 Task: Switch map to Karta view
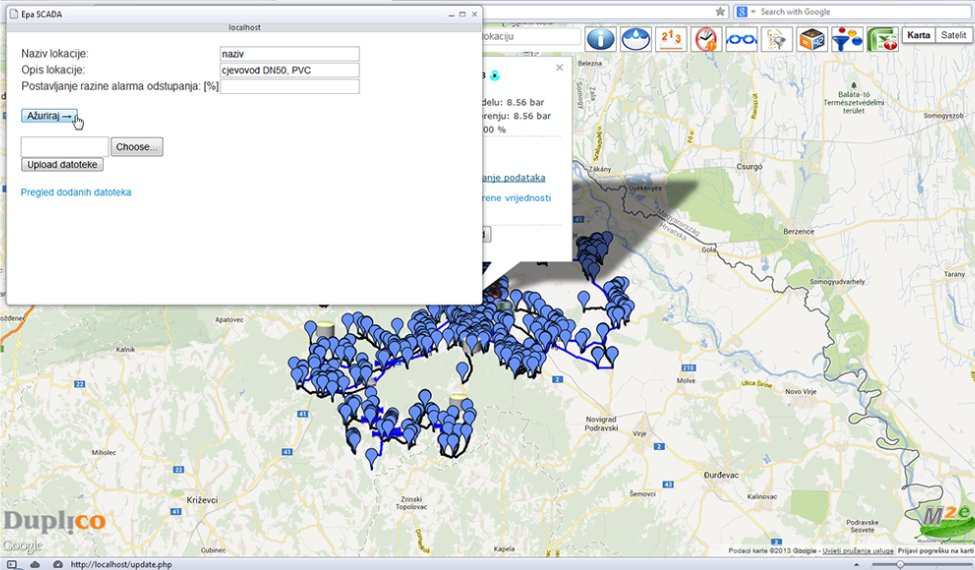coord(918,35)
